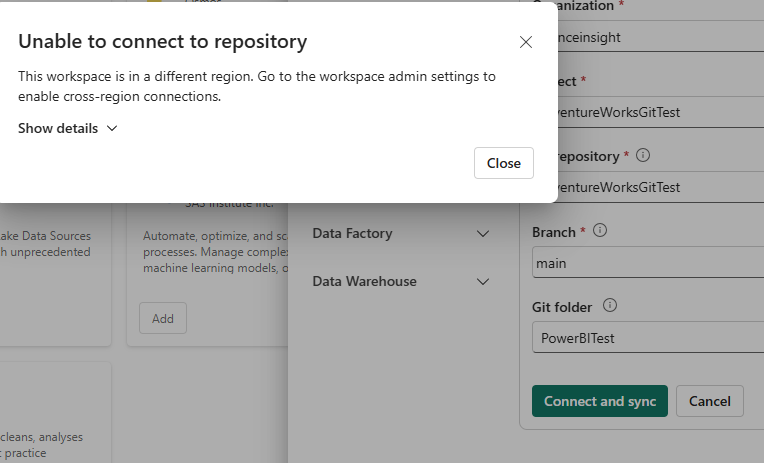The image size is (764, 463).
Task: Open Git folder info icon
Action: (x=610, y=306)
